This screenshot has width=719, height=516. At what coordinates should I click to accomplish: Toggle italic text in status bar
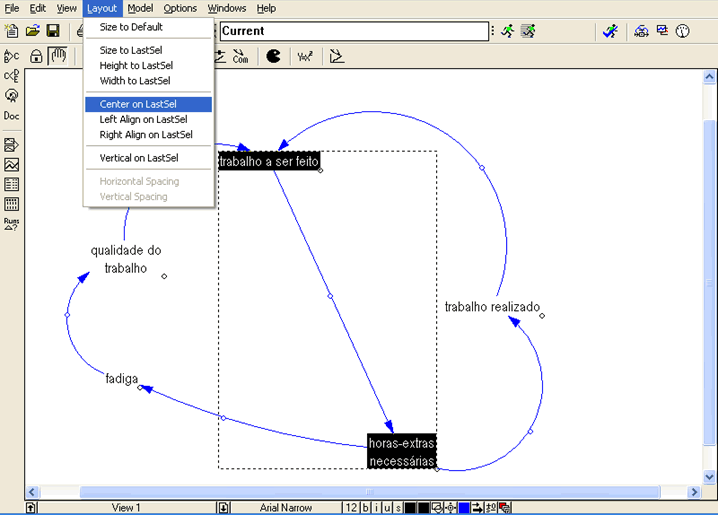click(376, 508)
